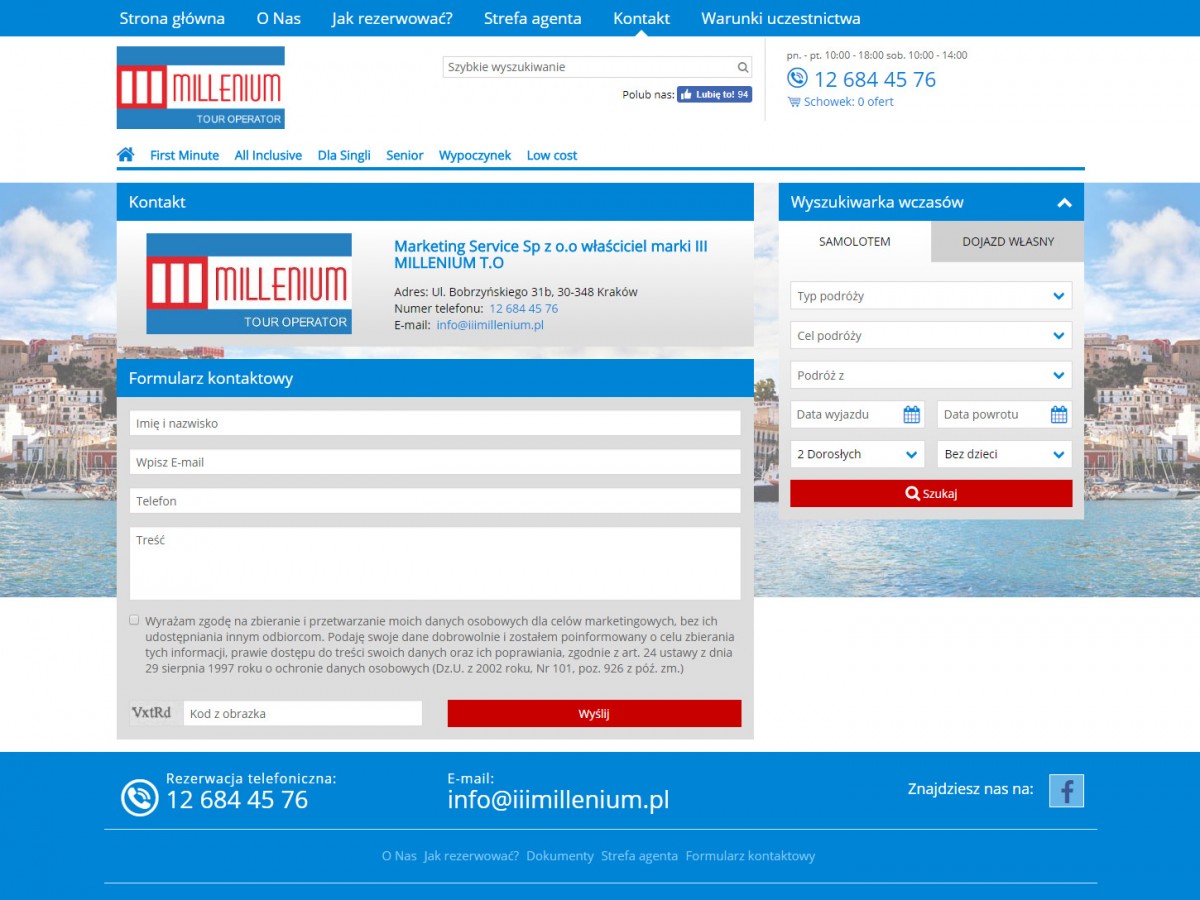The height and width of the screenshot is (900, 1200).
Task: Open the Cel podróży dropdown
Action: (931, 336)
